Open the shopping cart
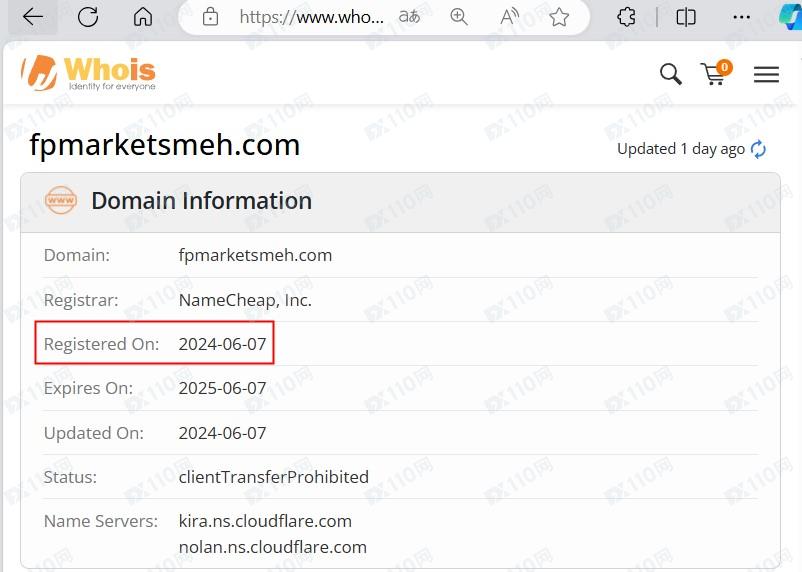The image size is (802, 572). [x=714, y=74]
